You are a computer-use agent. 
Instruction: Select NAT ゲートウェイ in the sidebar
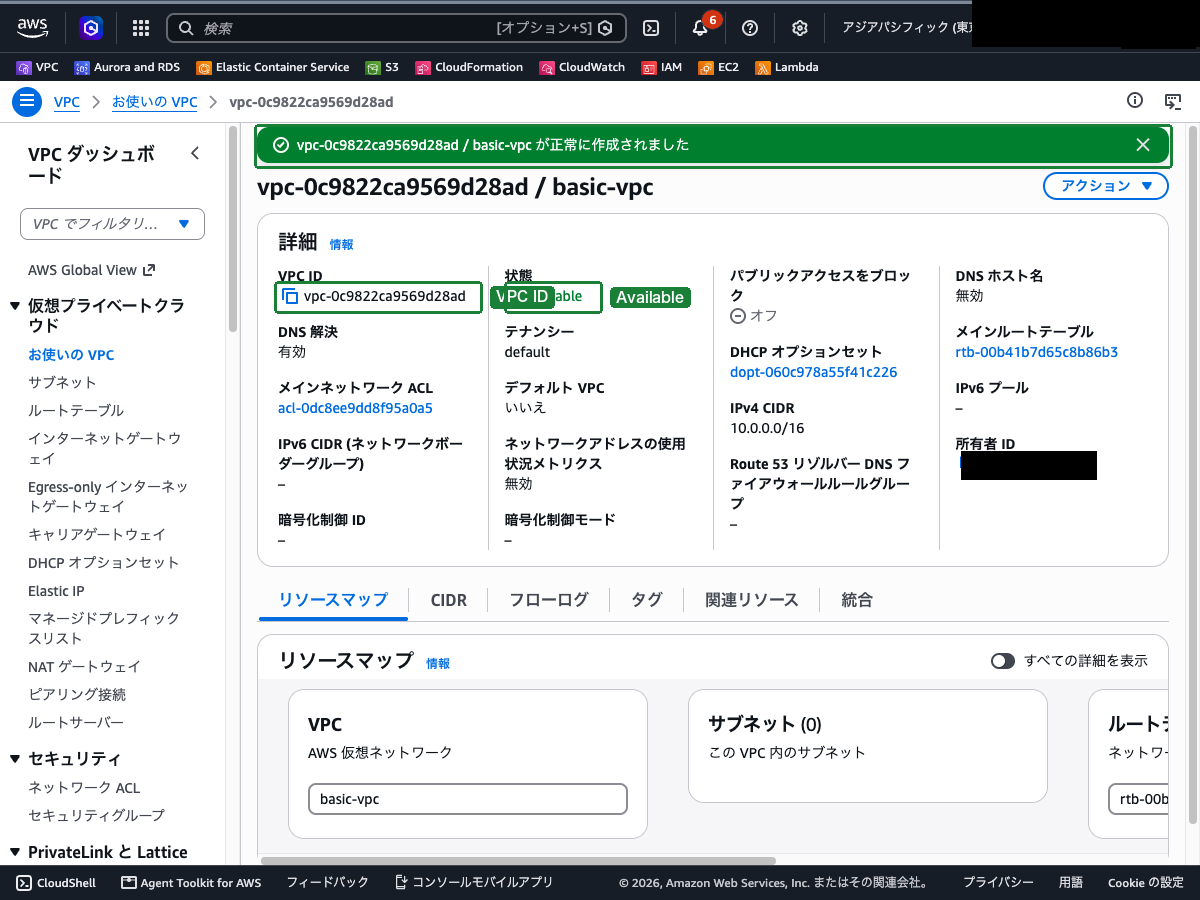point(84,666)
